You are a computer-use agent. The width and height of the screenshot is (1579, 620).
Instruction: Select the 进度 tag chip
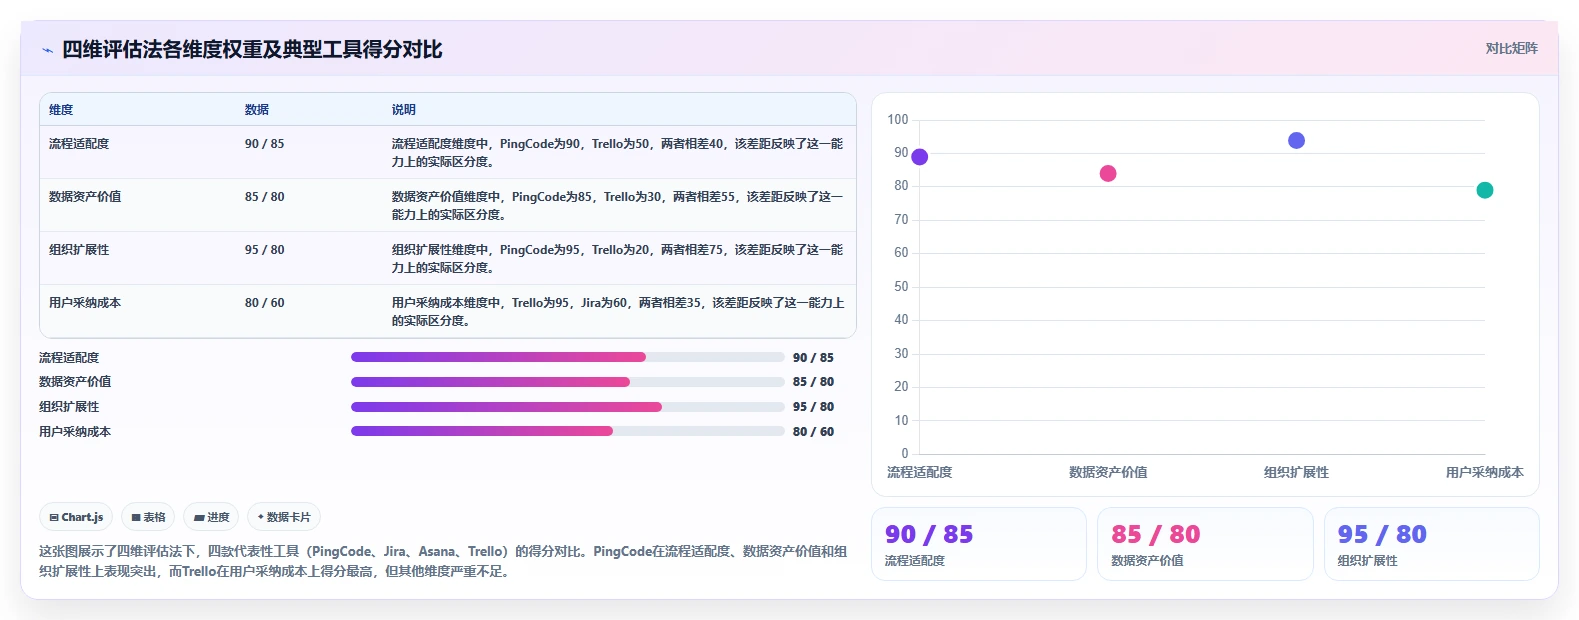point(211,517)
